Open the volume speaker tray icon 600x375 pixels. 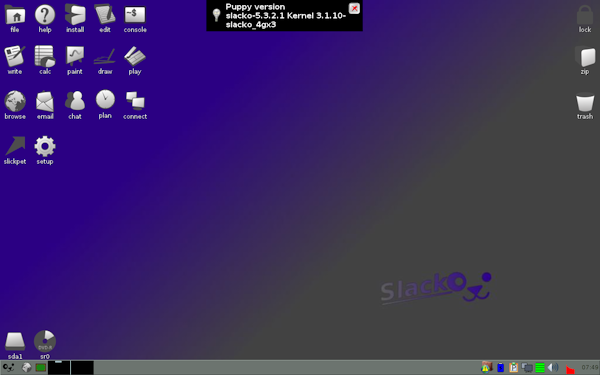coord(553,368)
